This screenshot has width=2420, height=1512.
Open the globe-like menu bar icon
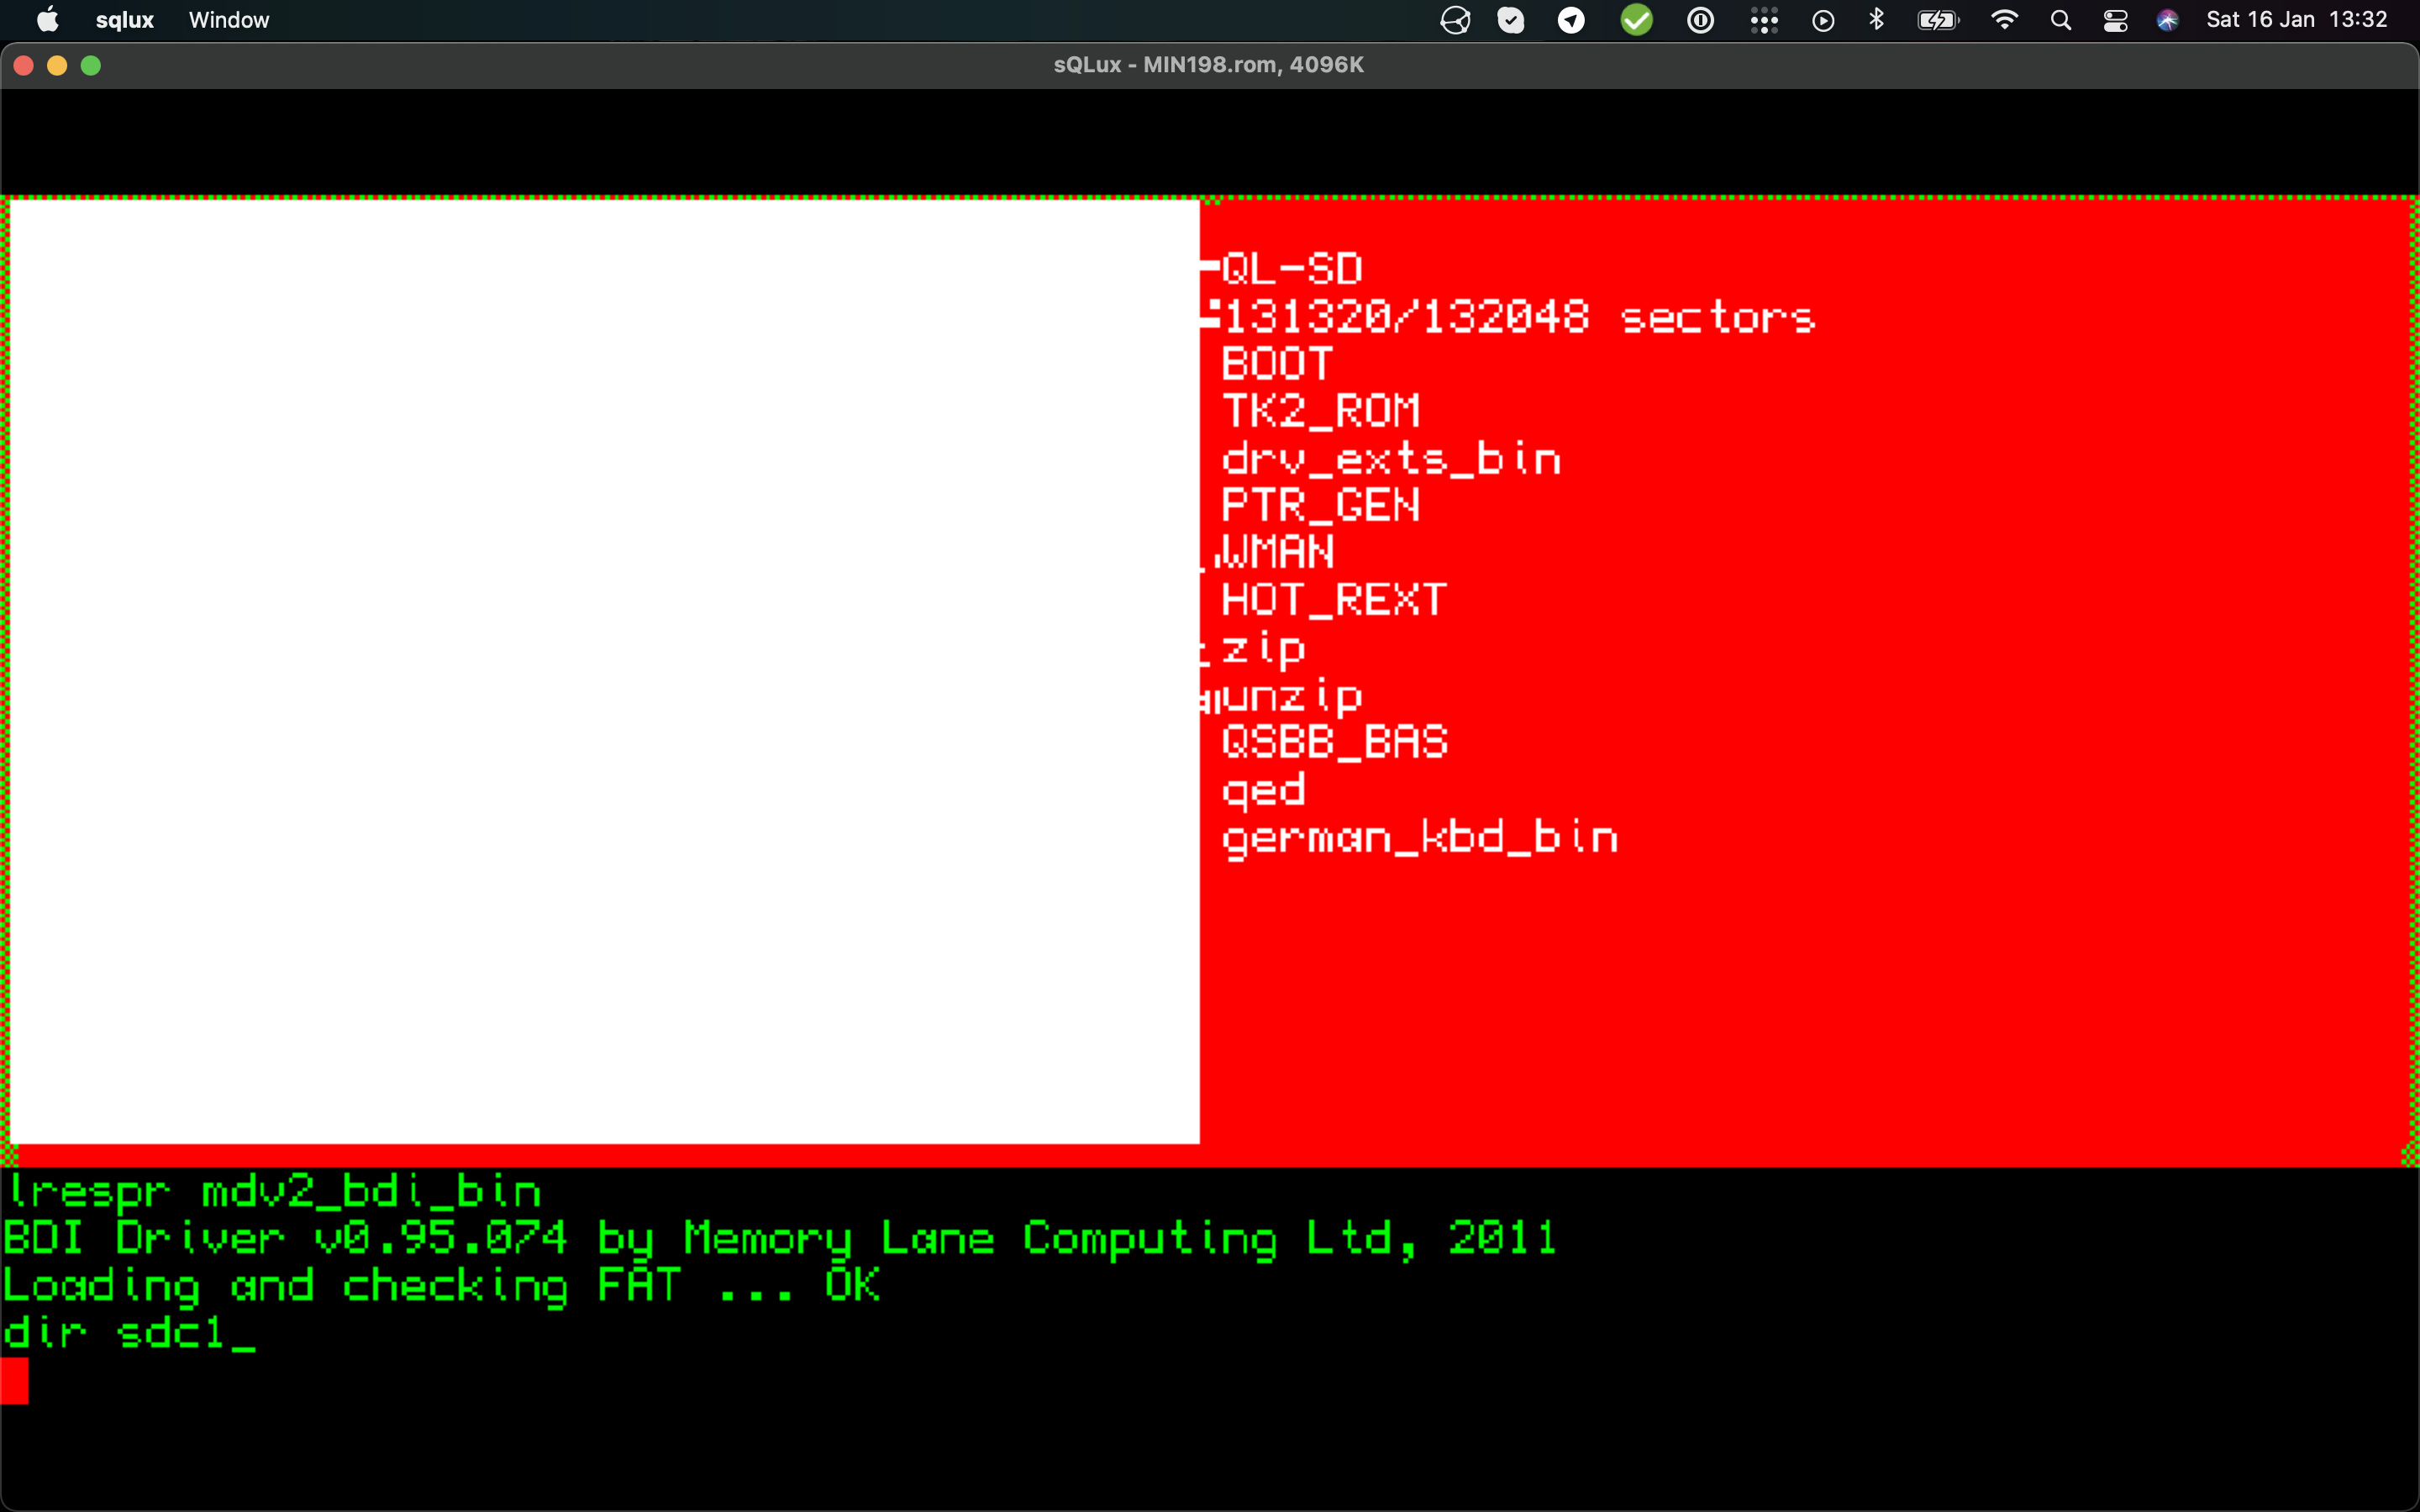click(x=1455, y=20)
